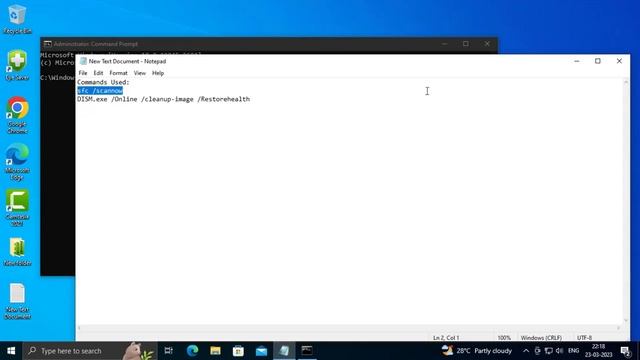Click the highlighted sfc /scannow line
The width and height of the screenshot is (640, 360).
coord(100,91)
